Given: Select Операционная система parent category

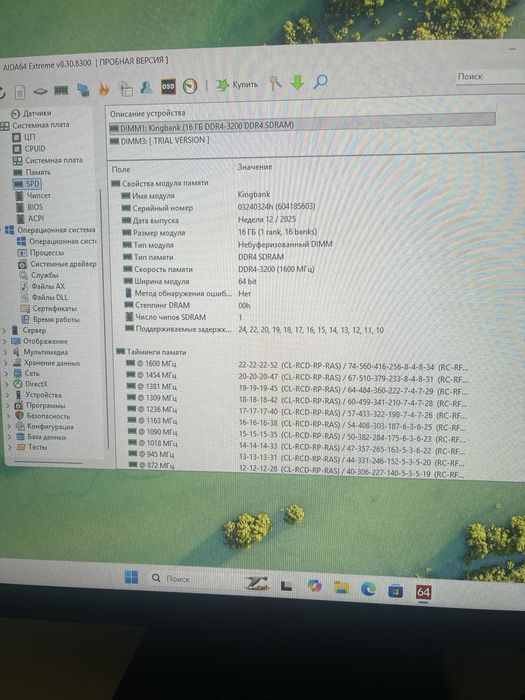Looking at the screenshot, I should (x=50, y=230).
